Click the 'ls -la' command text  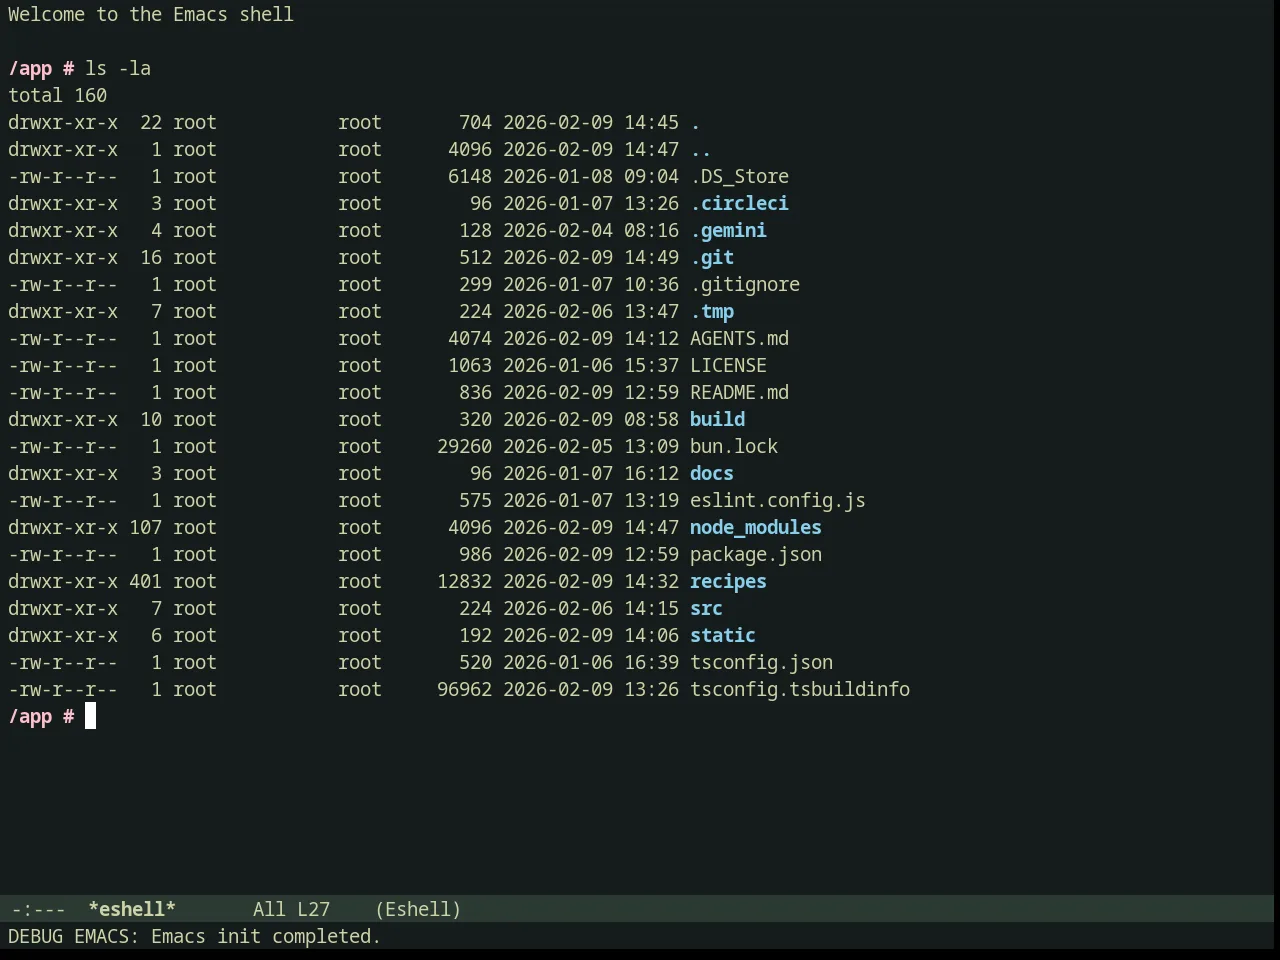[x=118, y=68]
